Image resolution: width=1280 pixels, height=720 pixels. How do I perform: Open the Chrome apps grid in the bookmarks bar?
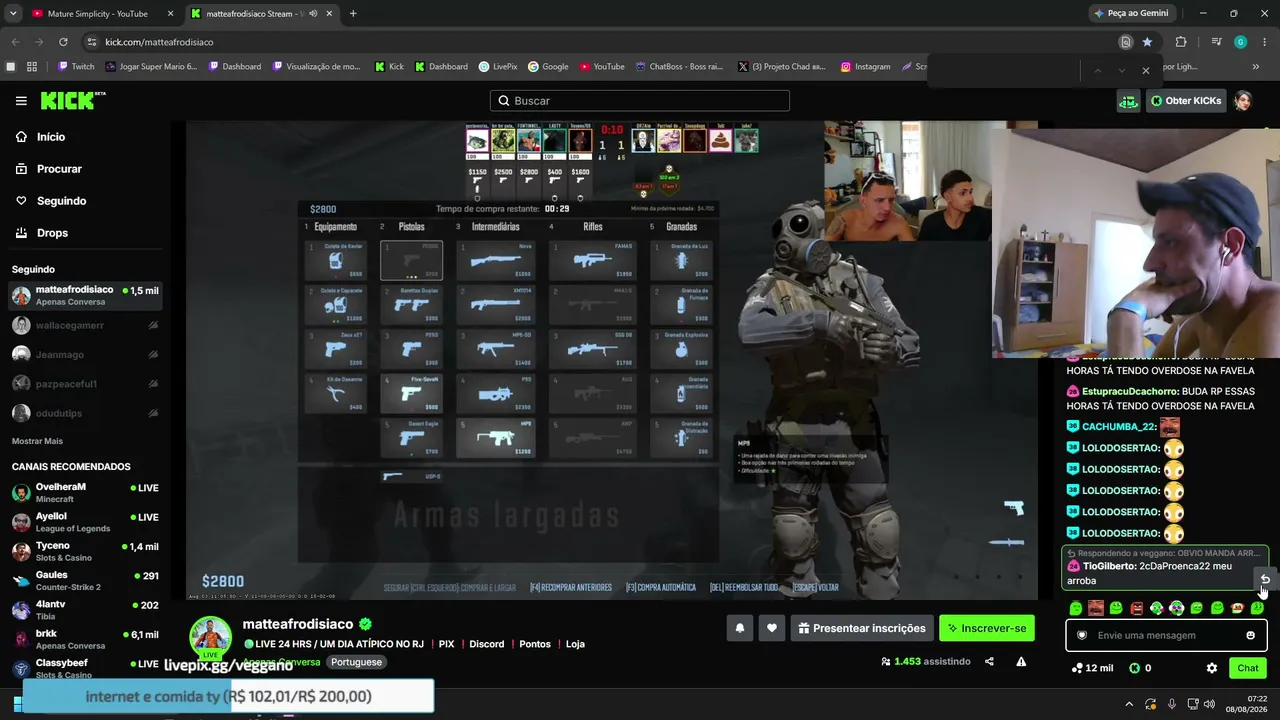32,67
